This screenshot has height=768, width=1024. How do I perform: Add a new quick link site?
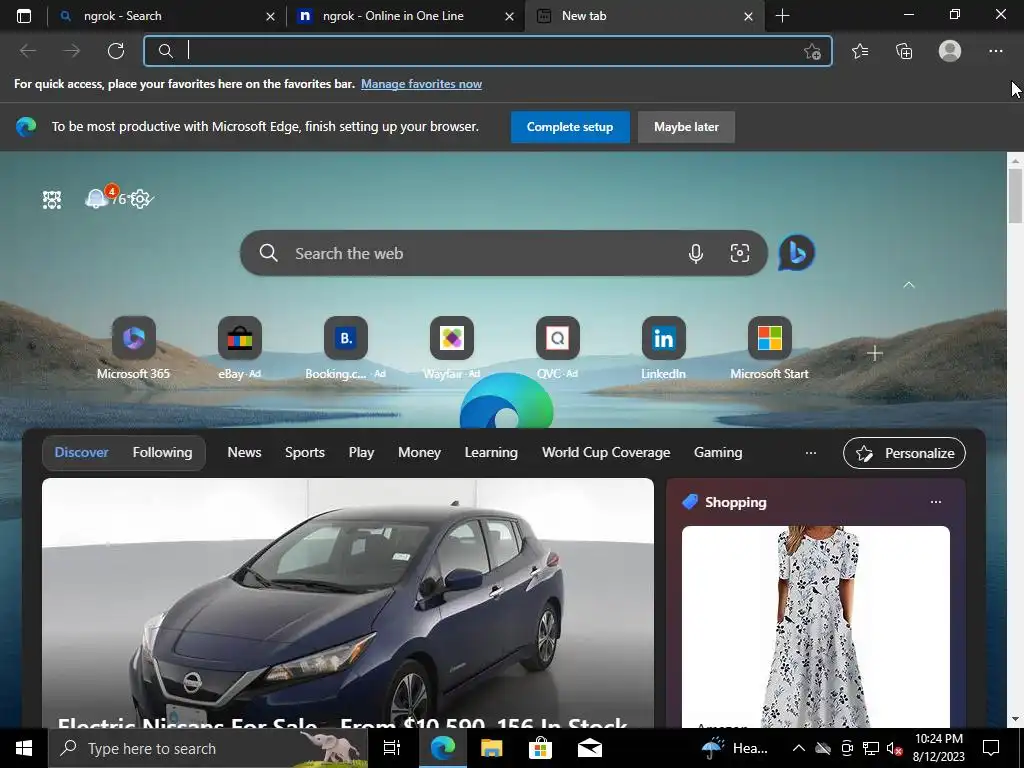874,353
